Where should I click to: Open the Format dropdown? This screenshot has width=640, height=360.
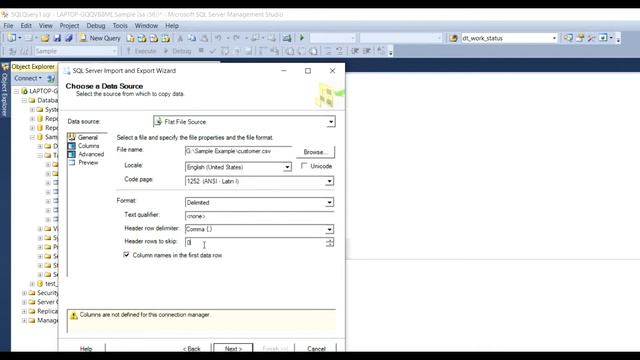pos(329,202)
